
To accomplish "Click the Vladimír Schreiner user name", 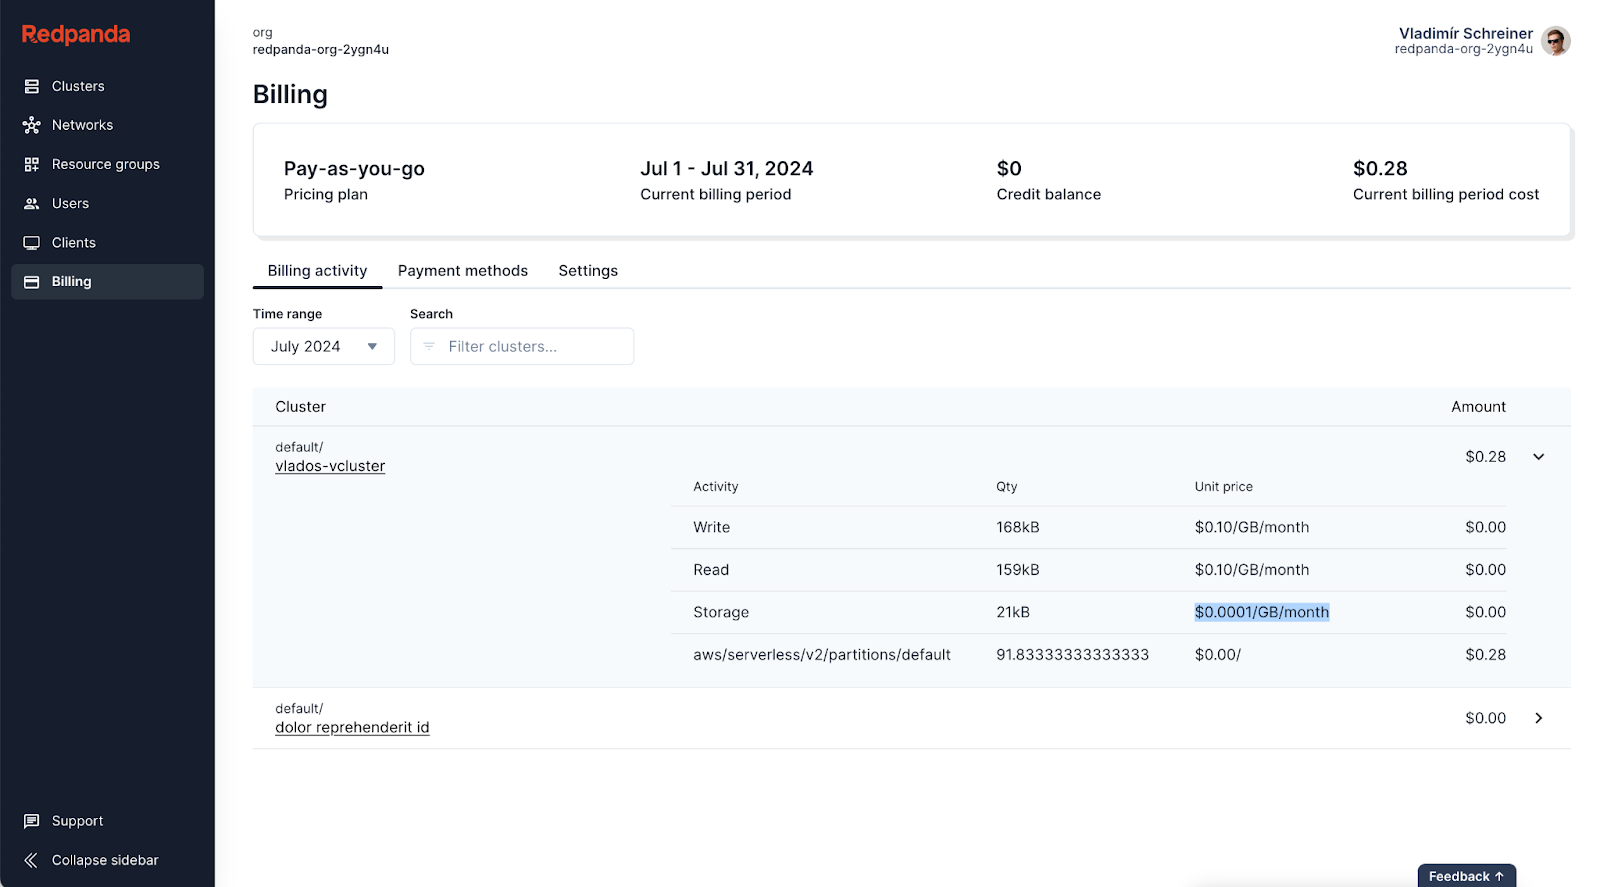I will click(1465, 33).
